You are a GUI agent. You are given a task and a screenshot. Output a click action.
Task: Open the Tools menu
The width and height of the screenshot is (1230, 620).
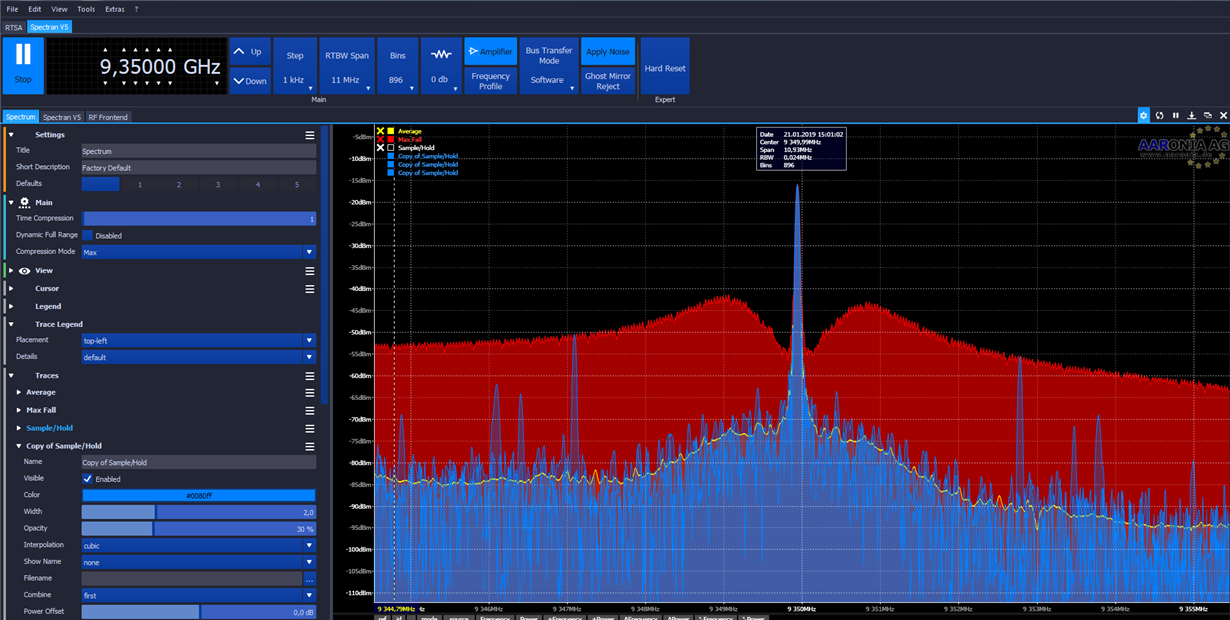(x=86, y=9)
